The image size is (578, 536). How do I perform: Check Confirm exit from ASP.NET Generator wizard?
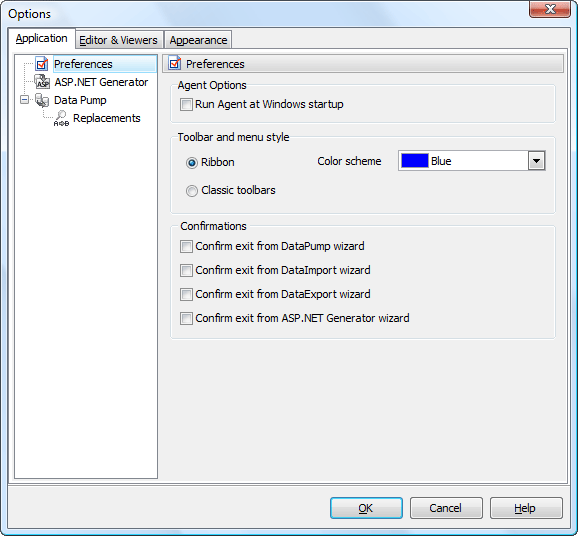click(x=186, y=318)
